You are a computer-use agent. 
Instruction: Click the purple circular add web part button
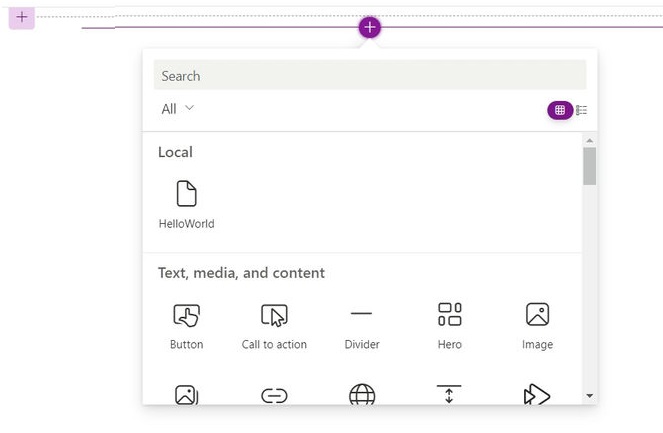point(370,27)
